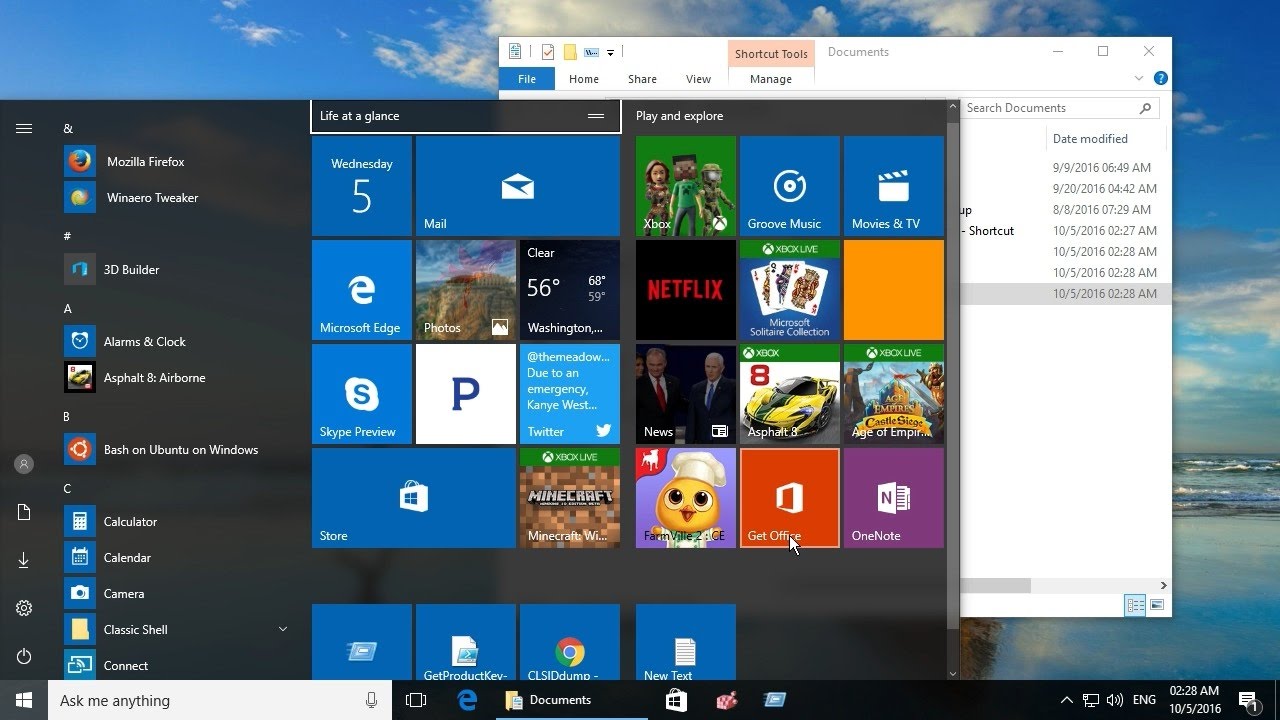Expand the Explorer ribbon chevron
1280x720 pixels.
tap(1139, 78)
